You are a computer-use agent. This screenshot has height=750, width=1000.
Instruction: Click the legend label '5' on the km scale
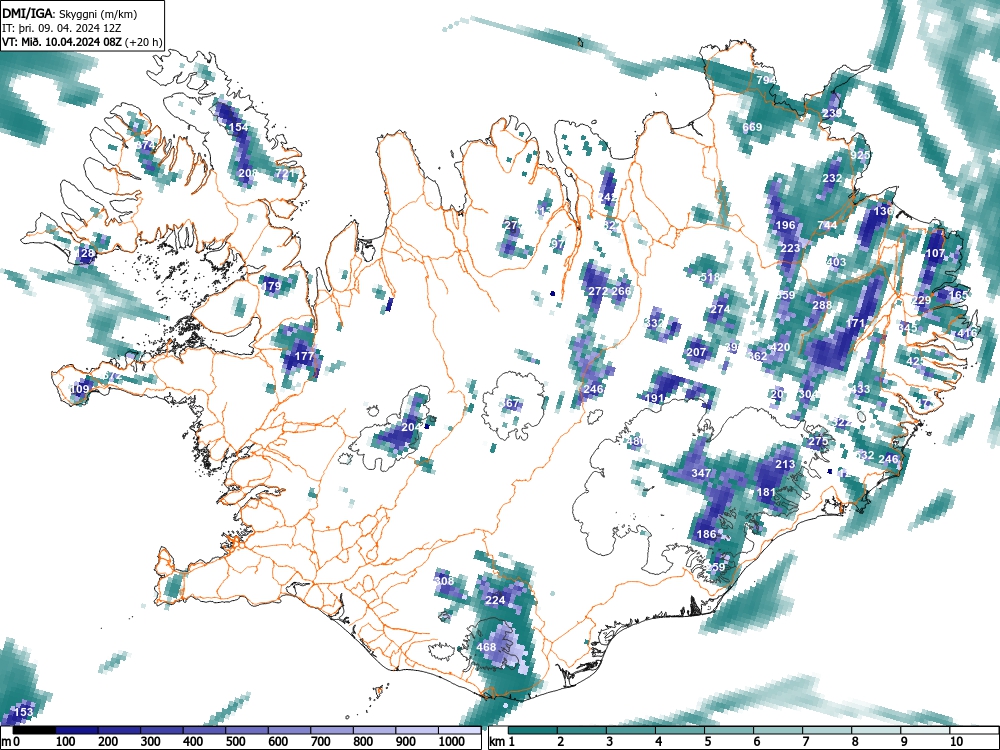708,741
